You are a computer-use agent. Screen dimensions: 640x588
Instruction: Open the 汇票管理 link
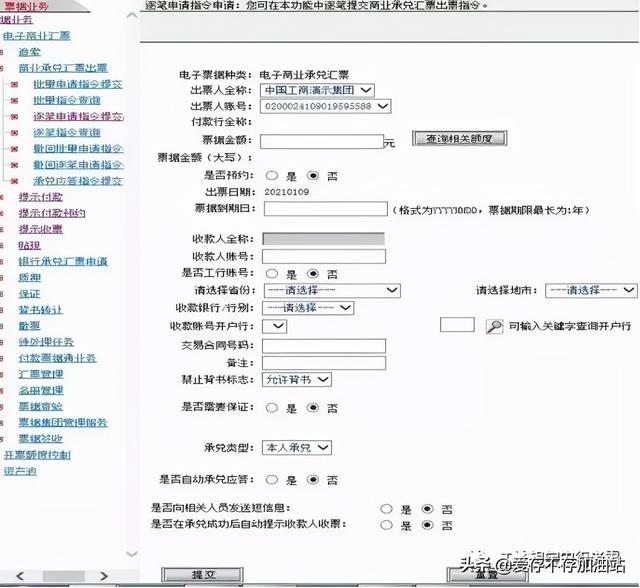tap(40, 374)
